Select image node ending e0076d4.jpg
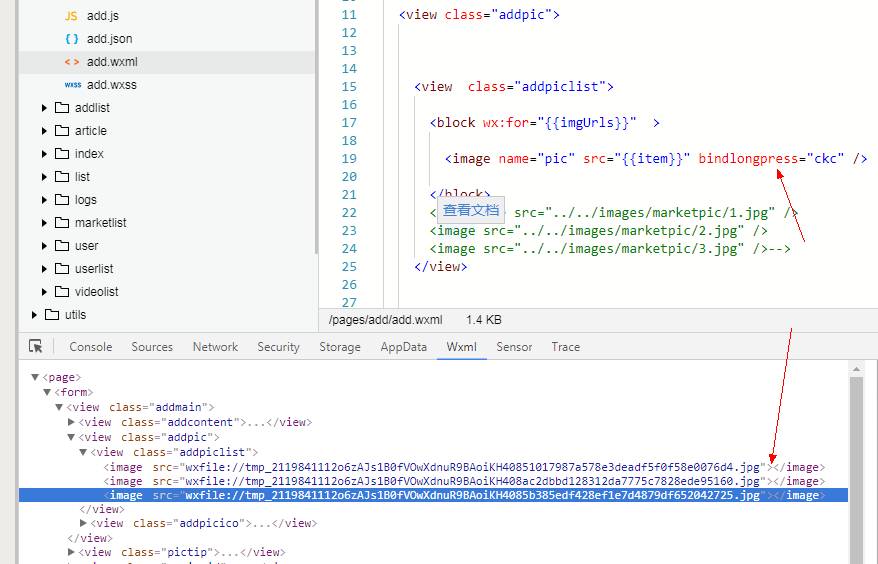Image resolution: width=878 pixels, height=564 pixels. [x=464, y=467]
